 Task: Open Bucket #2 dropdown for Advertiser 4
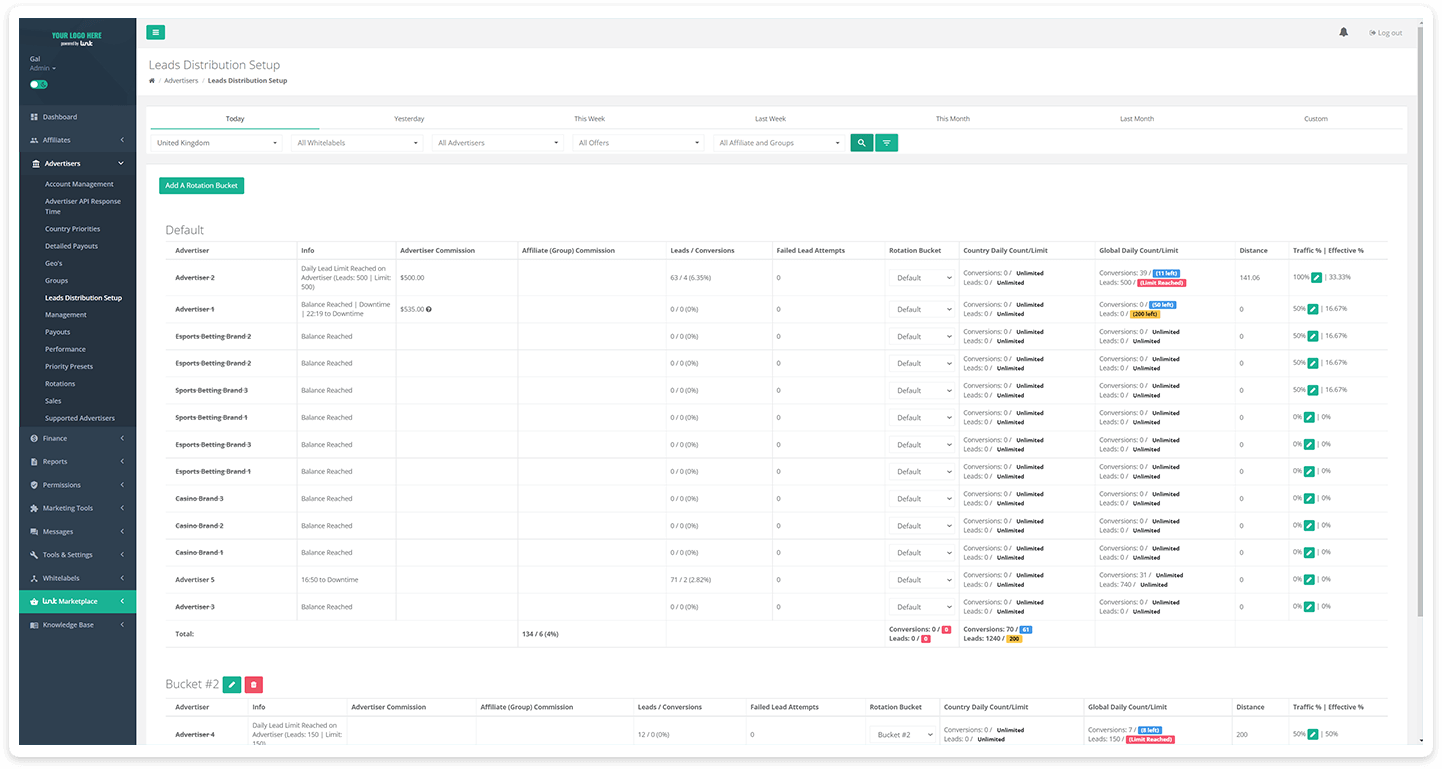point(903,735)
